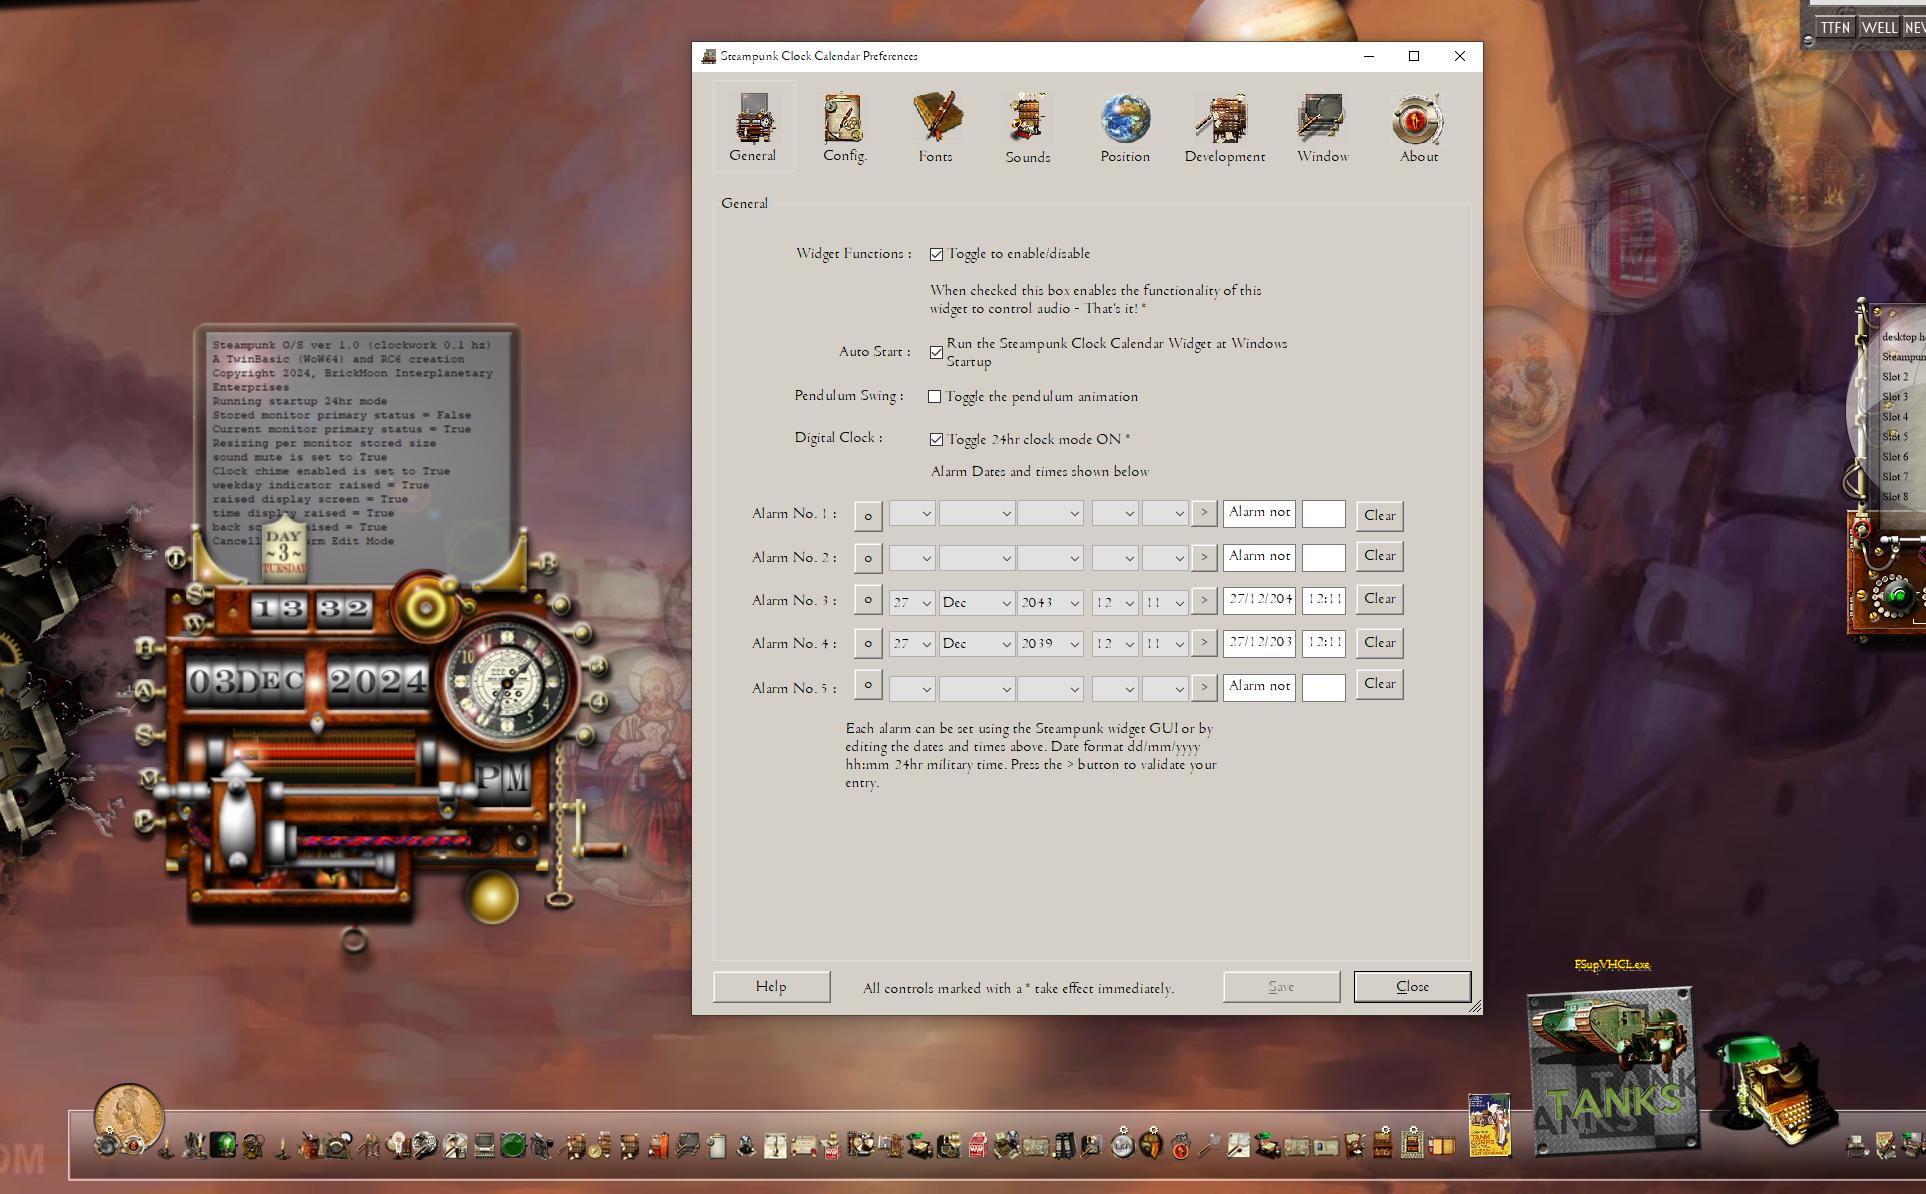Click the Alarm No. 3 date field 27/12/204

pos(1259,599)
